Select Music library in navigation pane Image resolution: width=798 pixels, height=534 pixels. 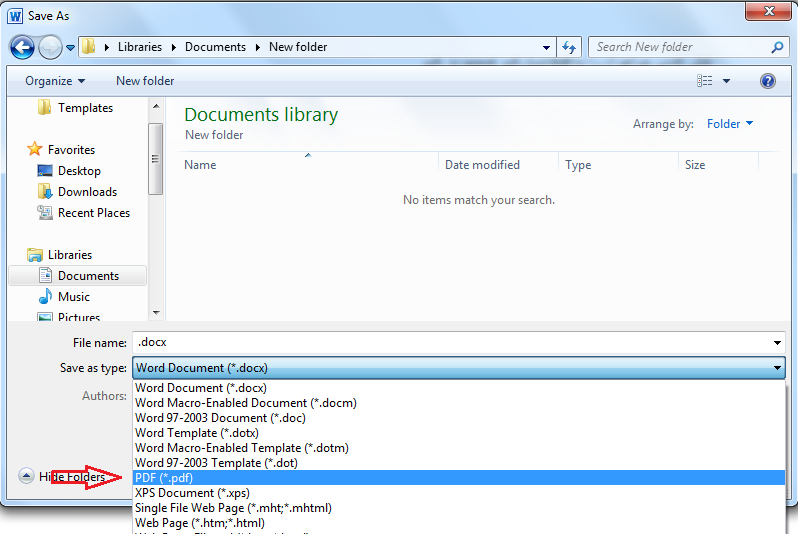[74, 297]
